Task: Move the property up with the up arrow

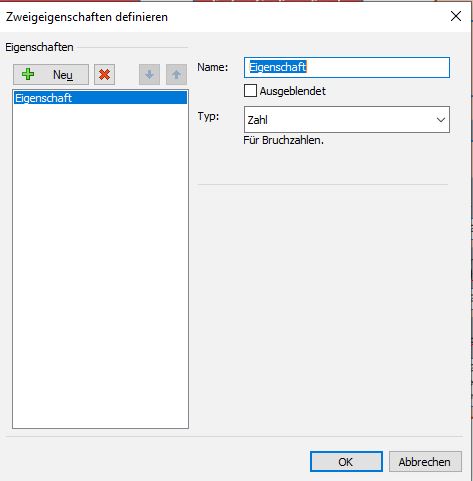Action: click(176, 75)
